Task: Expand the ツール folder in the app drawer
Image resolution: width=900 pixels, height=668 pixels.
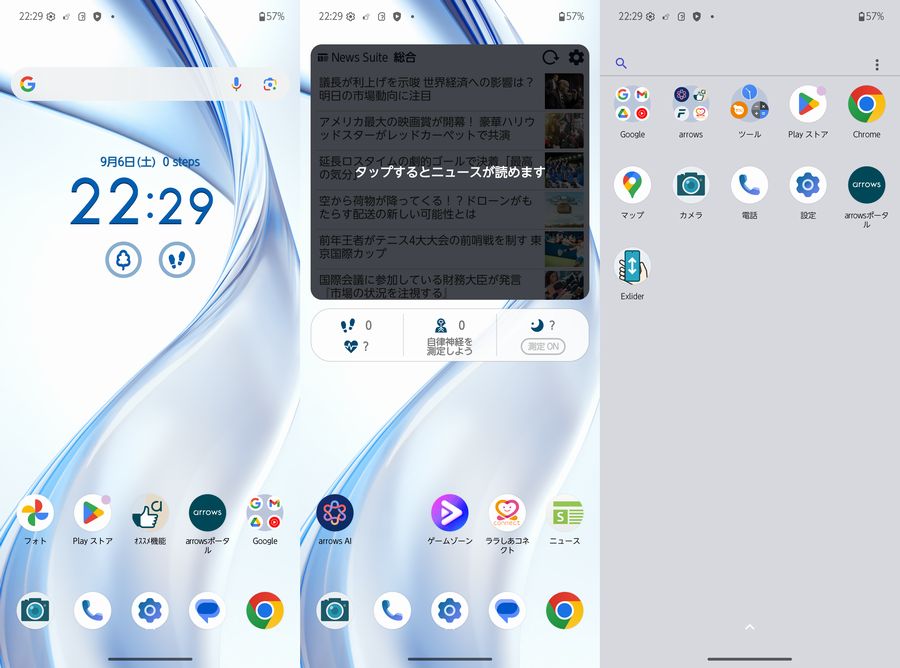Action: pyautogui.click(x=749, y=105)
